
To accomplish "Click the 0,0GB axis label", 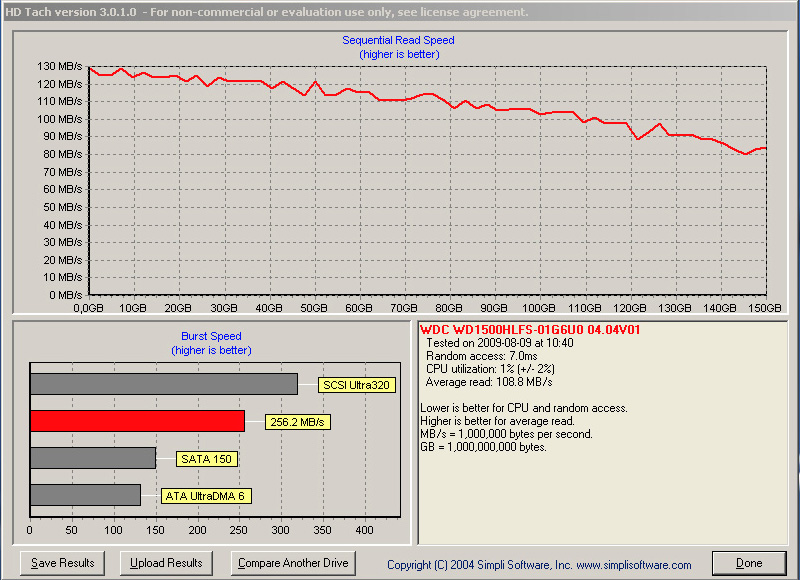I will click(x=89, y=308).
